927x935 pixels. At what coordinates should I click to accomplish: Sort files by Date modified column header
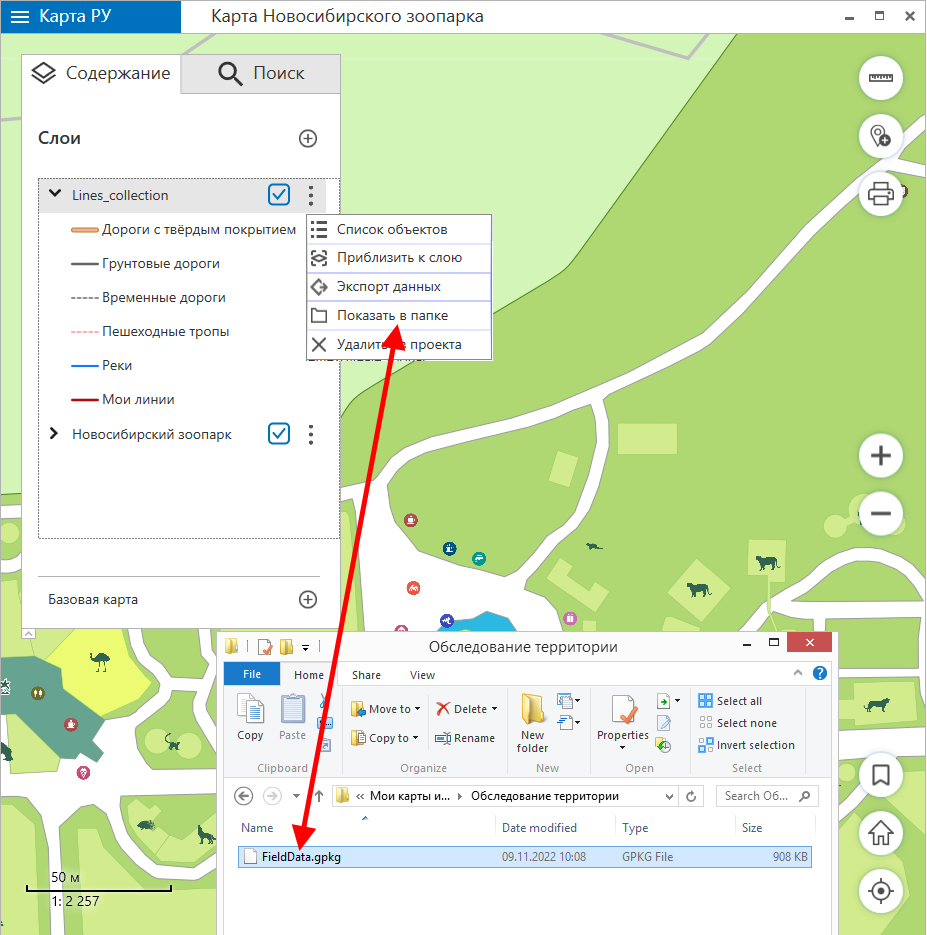coord(539,828)
